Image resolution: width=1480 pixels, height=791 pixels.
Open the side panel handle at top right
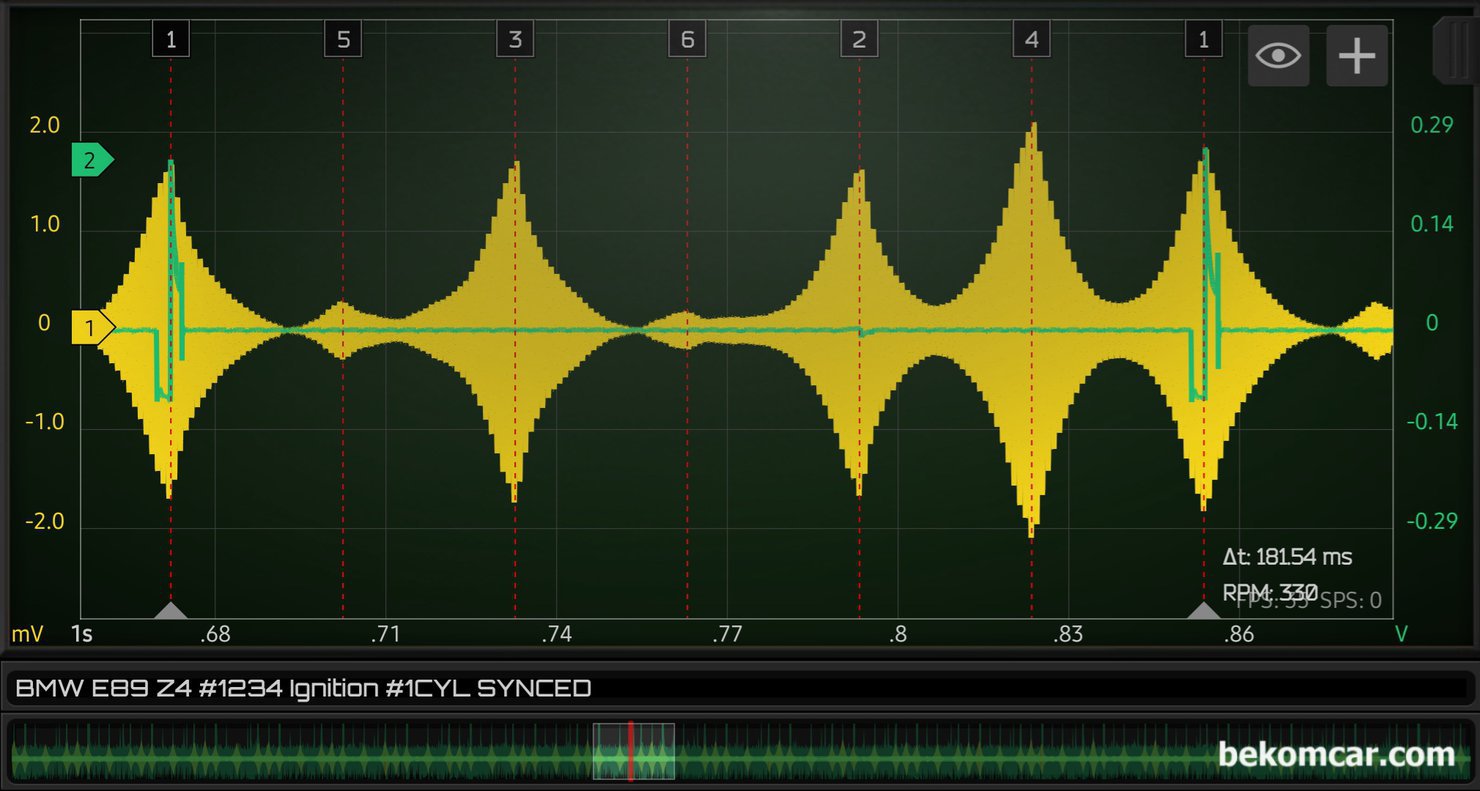pos(1453,49)
